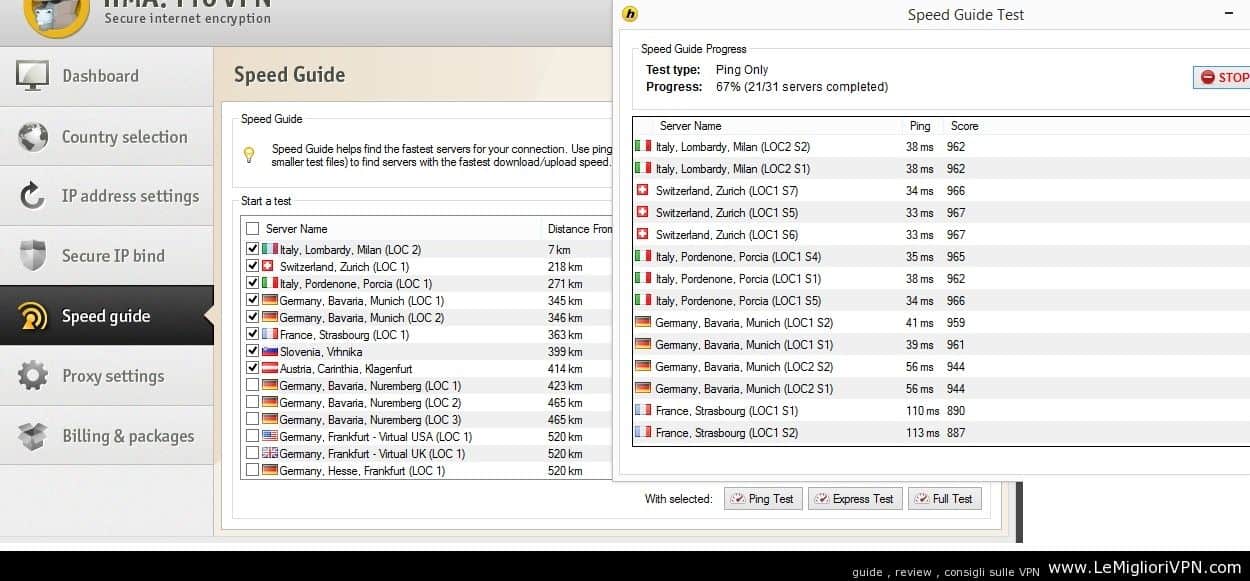1250x581 pixels.
Task: Uncheck Italy, Pordenone, Porcia (LOC 1)
Action: pos(252,284)
